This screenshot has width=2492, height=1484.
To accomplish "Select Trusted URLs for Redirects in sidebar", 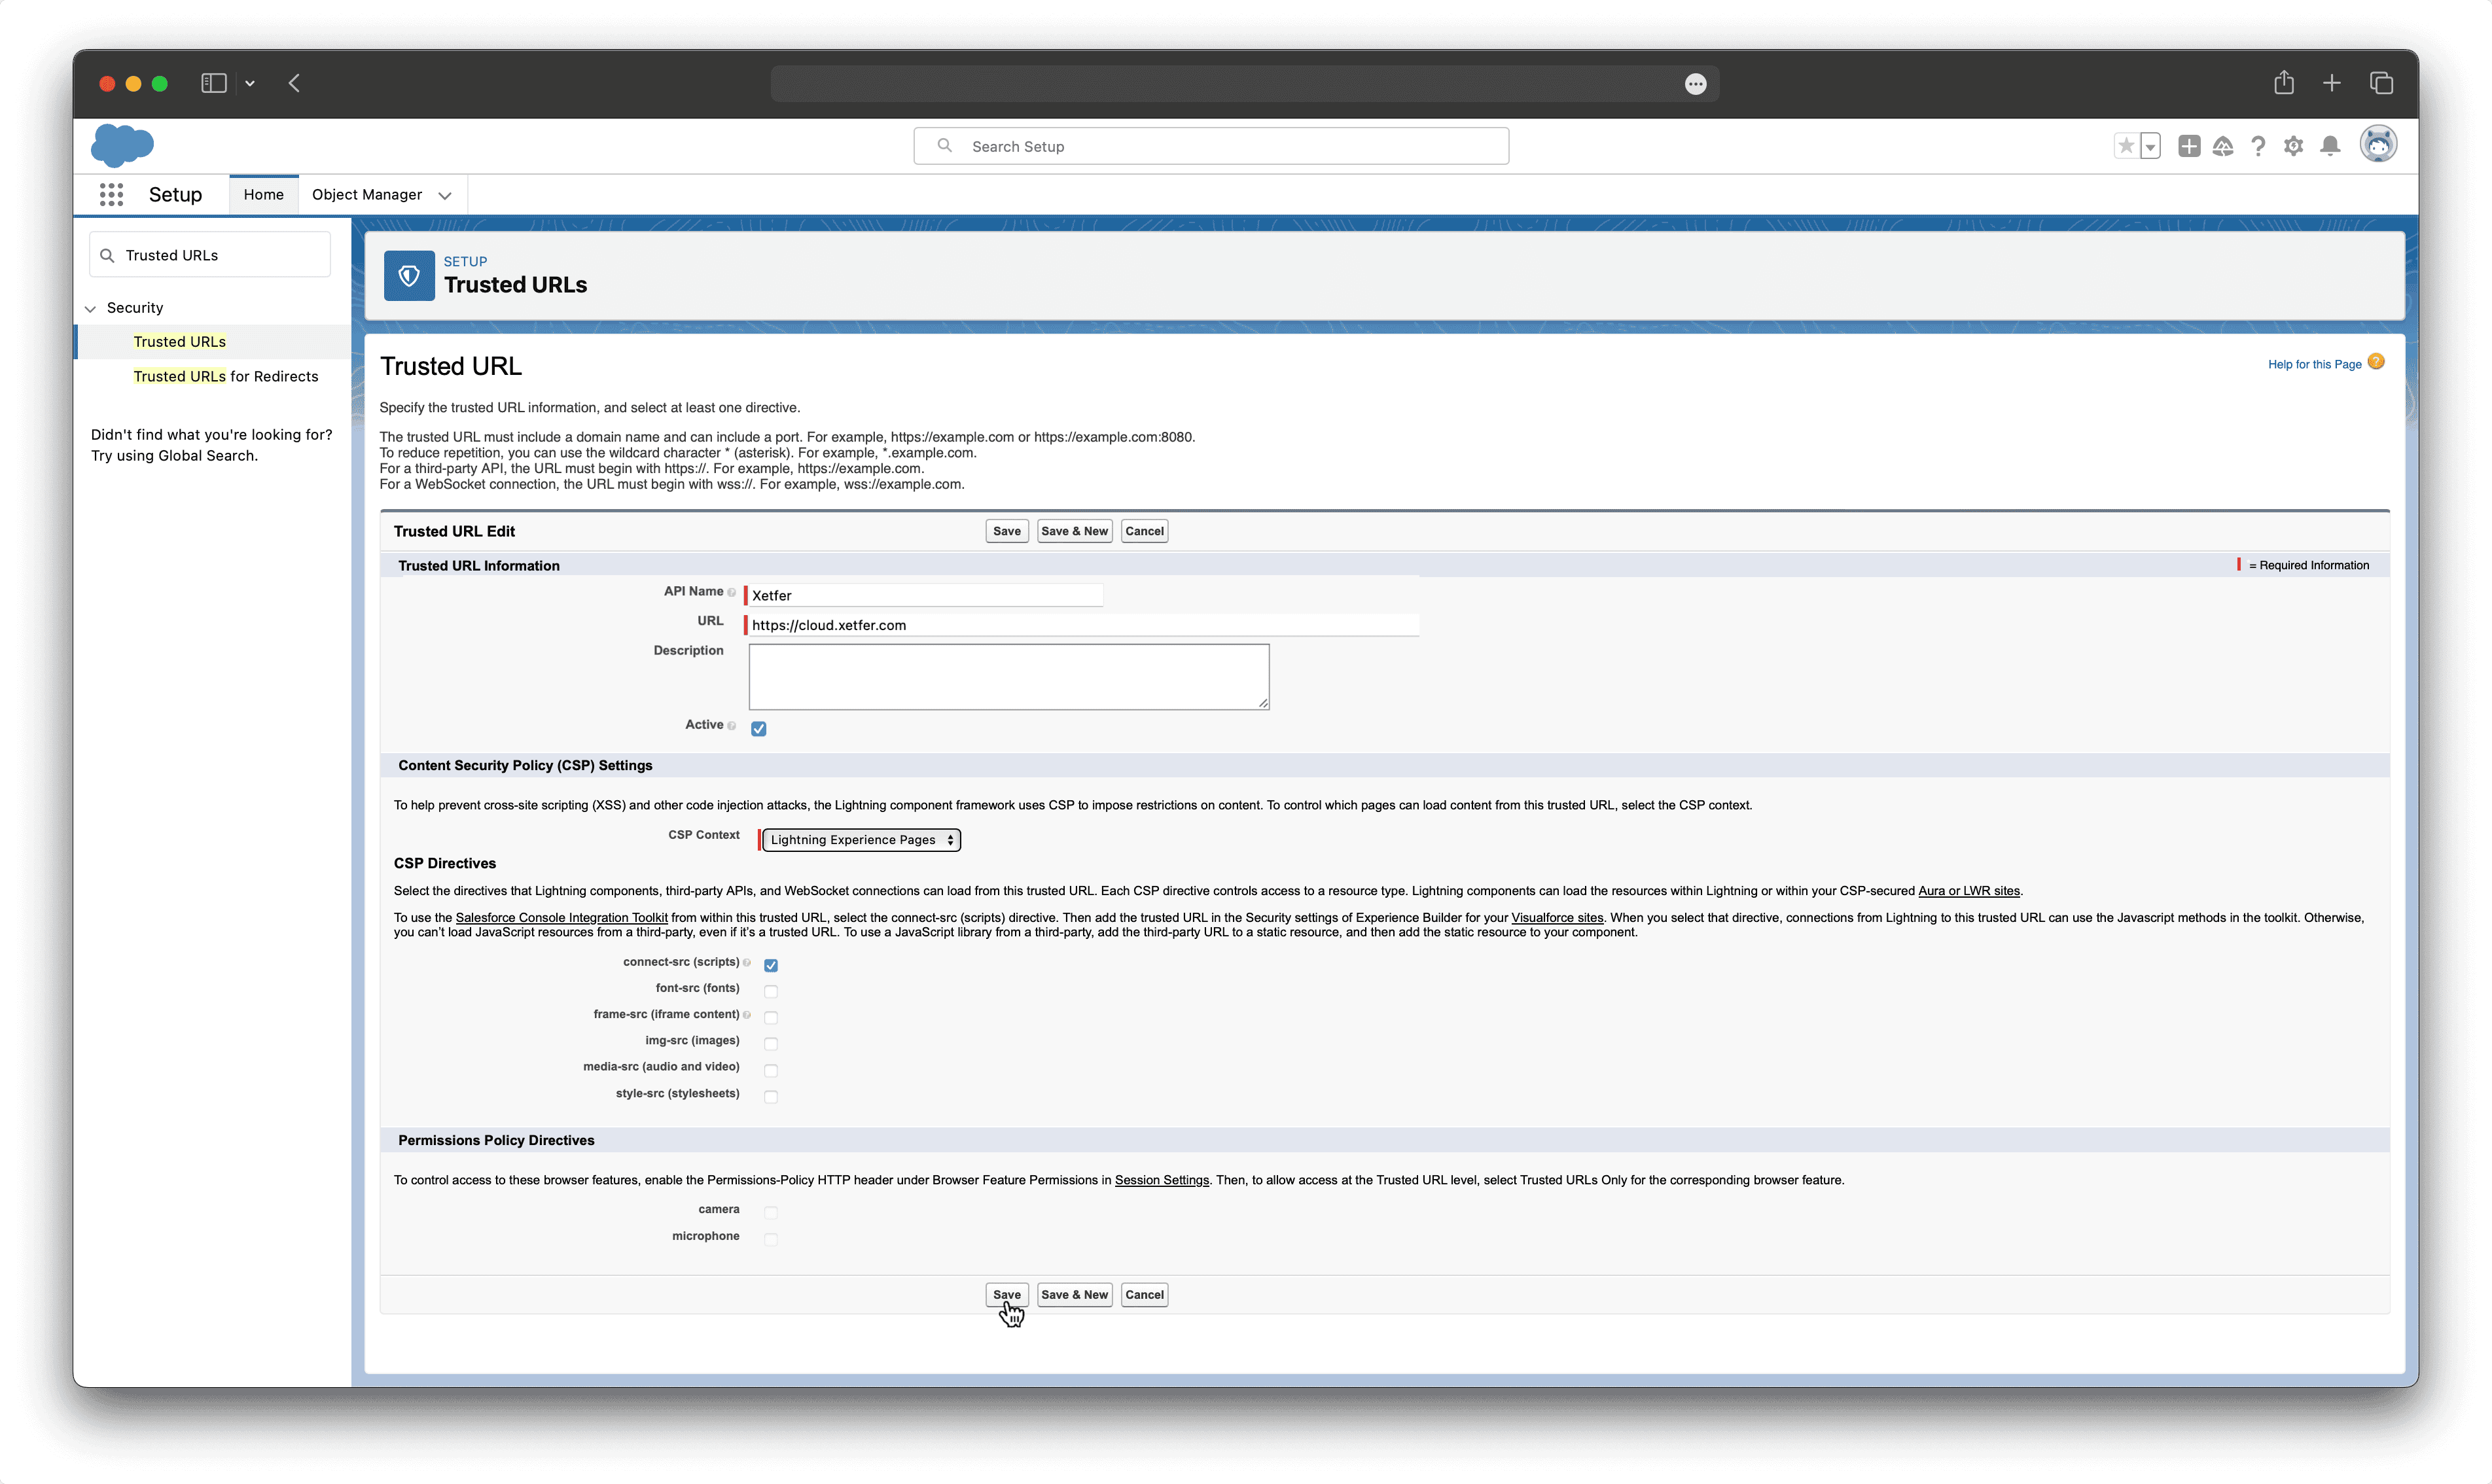I will coord(226,376).
